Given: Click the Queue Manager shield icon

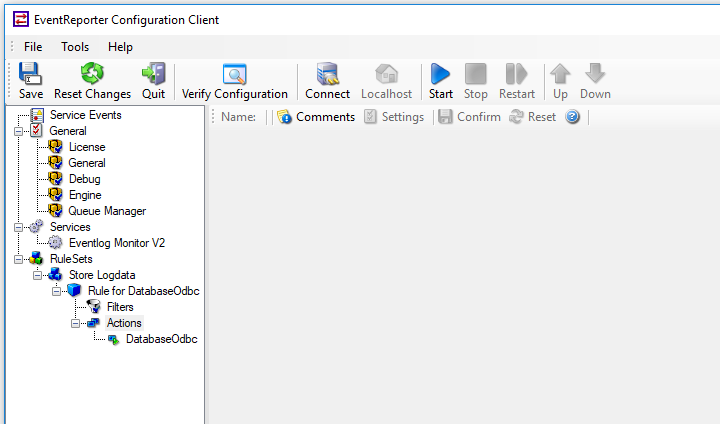Looking at the screenshot, I should (x=56, y=211).
